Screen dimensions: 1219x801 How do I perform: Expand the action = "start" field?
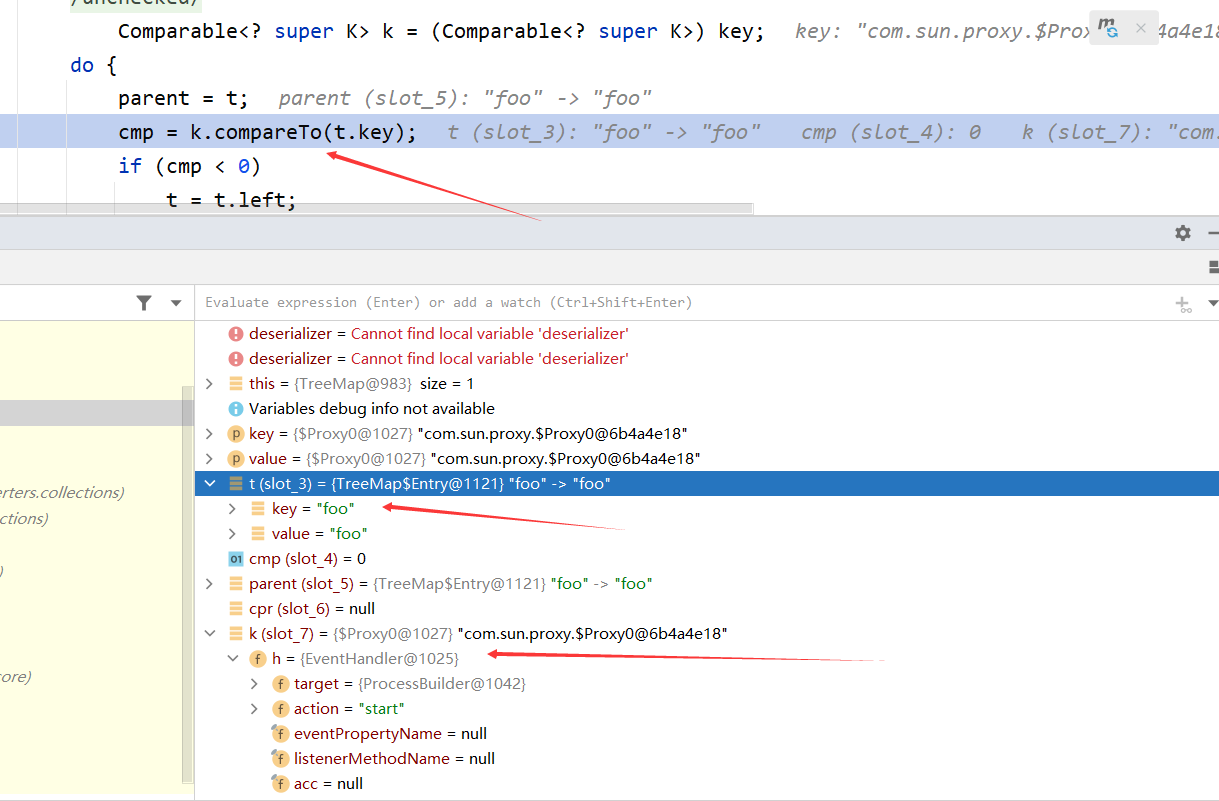(255, 708)
